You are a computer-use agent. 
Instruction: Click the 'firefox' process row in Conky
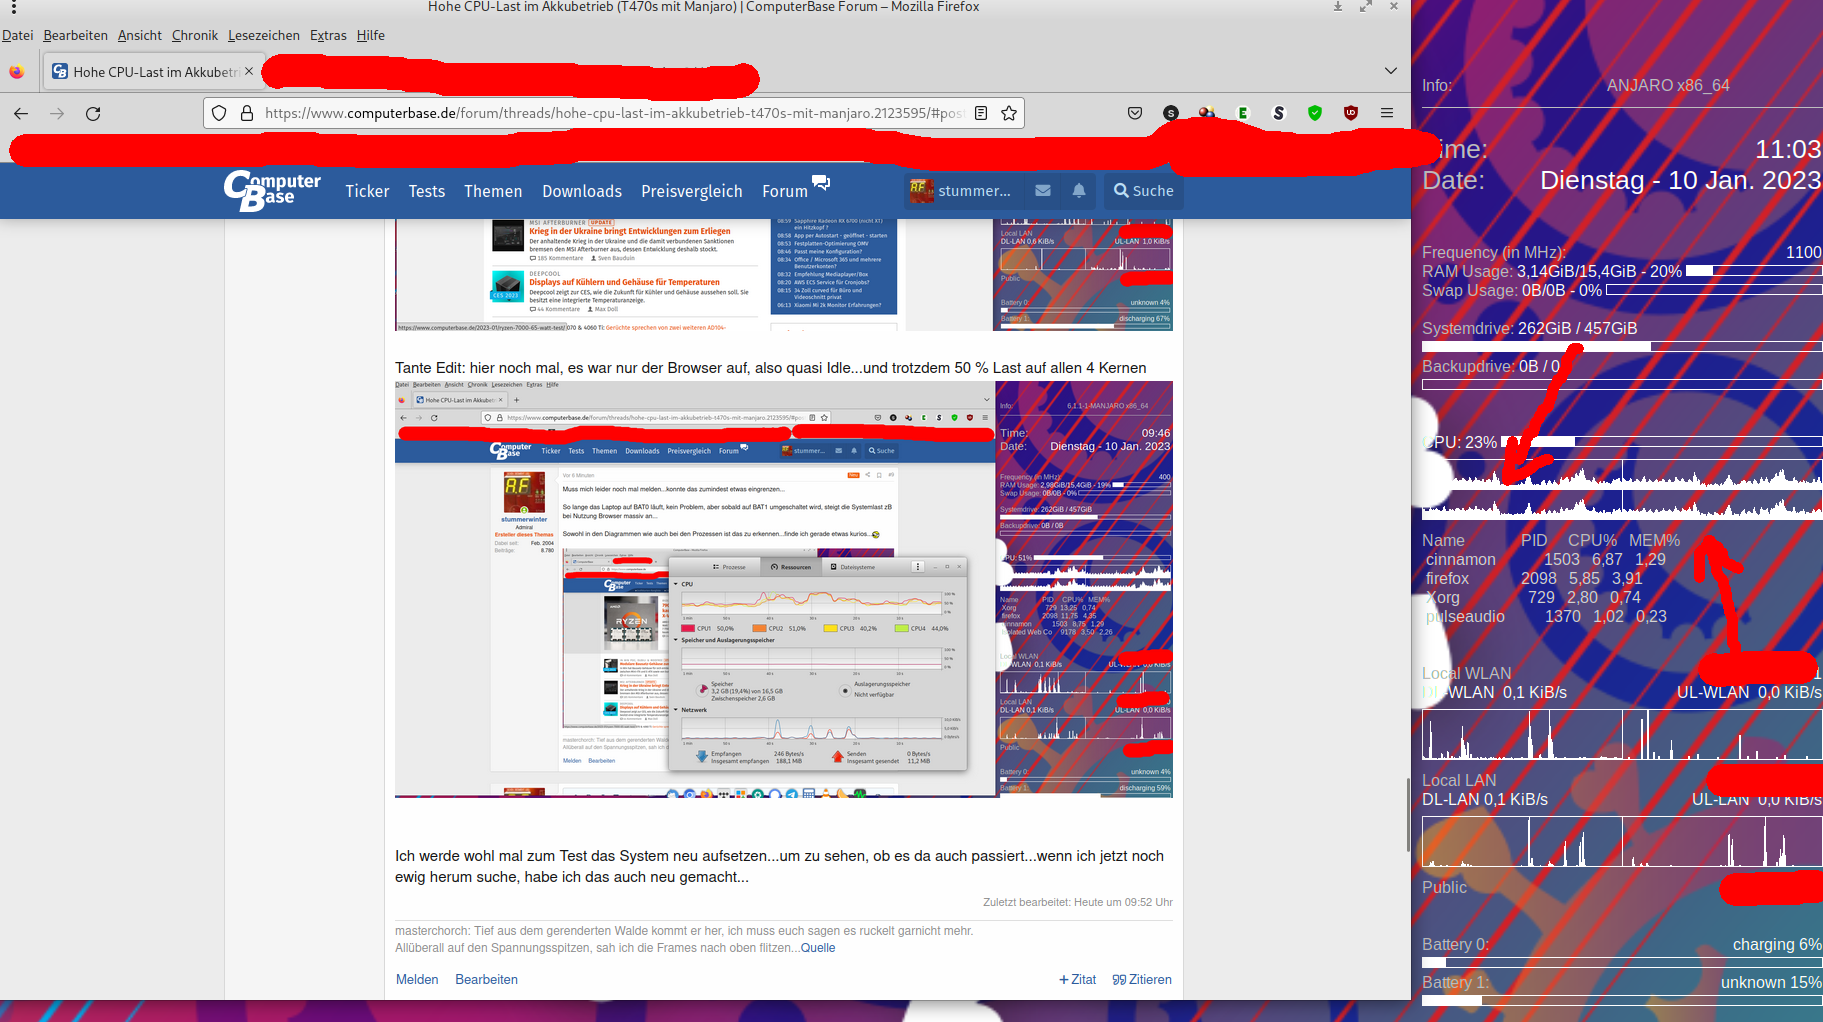1533,578
